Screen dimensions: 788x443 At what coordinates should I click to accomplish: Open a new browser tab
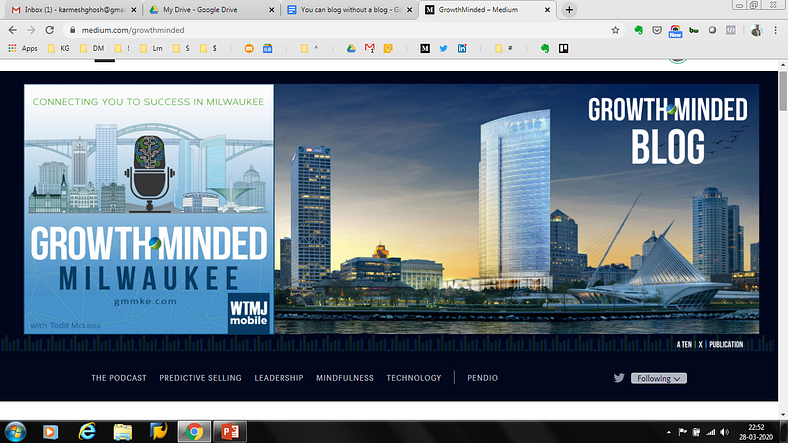click(569, 10)
